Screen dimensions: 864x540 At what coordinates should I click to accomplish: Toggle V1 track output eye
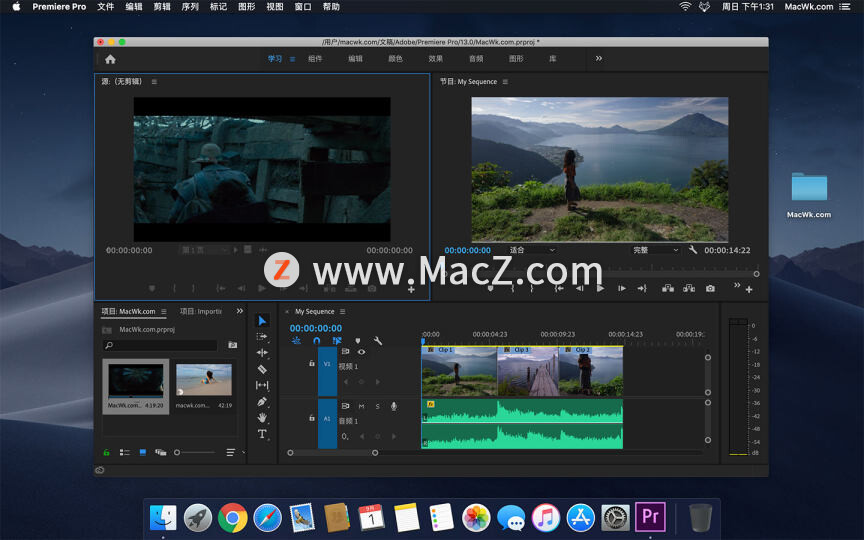(x=361, y=352)
